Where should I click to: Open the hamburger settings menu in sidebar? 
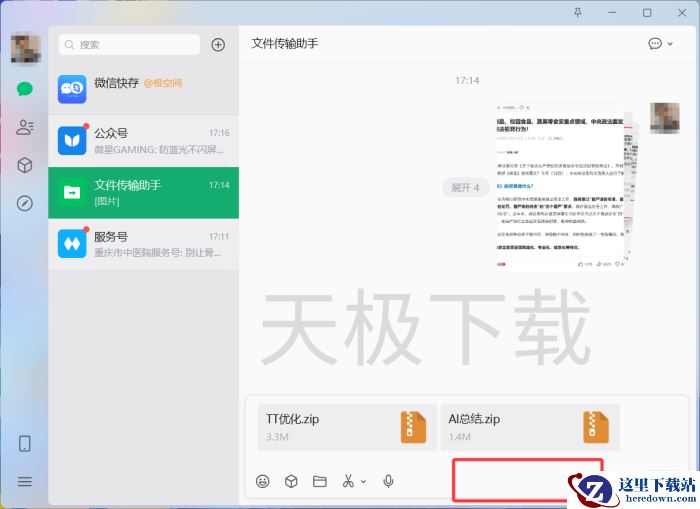click(25, 481)
